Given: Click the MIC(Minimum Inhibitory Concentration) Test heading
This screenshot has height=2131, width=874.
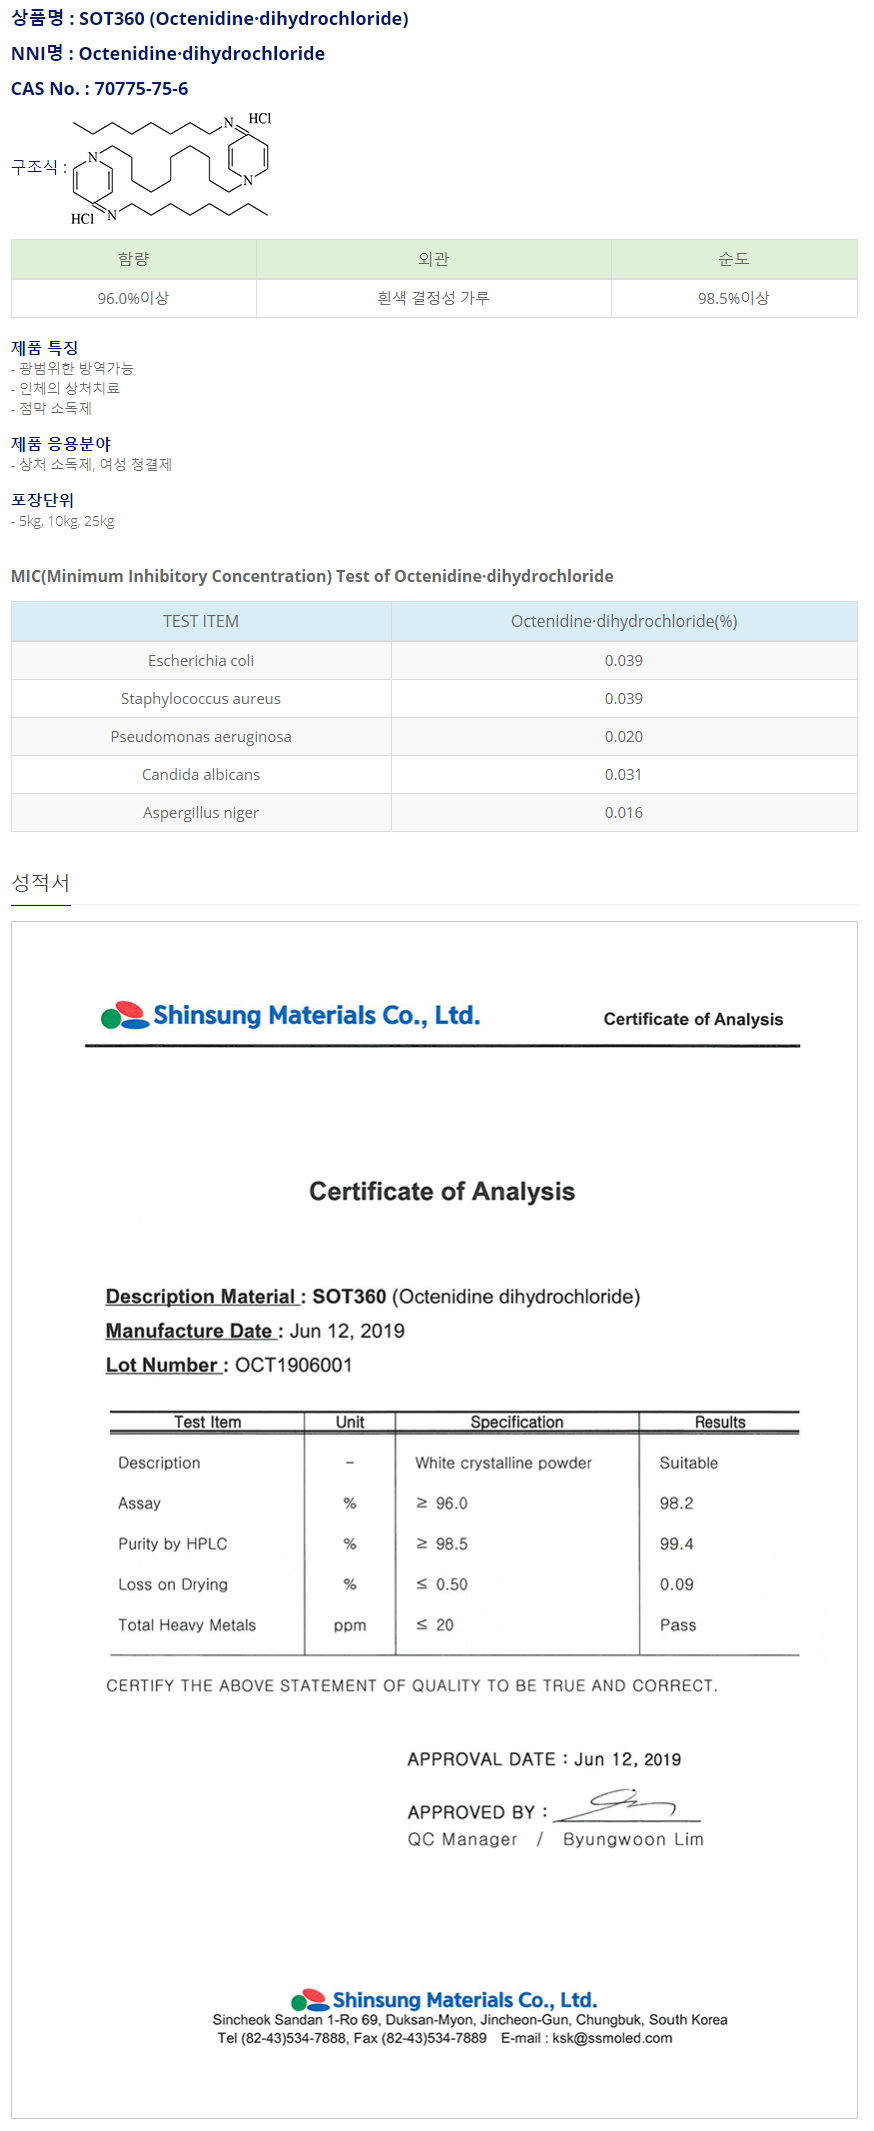Looking at the screenshot, I should 312,576.
